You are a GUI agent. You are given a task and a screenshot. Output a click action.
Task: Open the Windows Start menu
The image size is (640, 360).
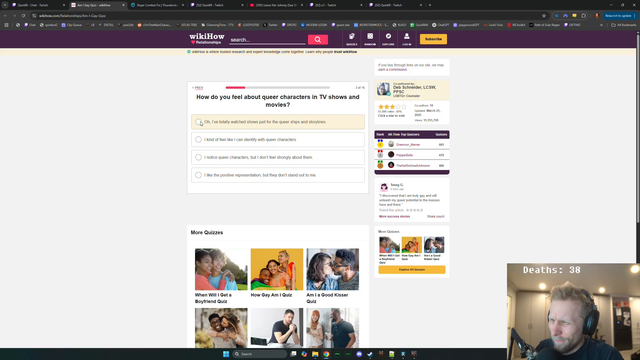pyautogui.click(x=226, y=354)
